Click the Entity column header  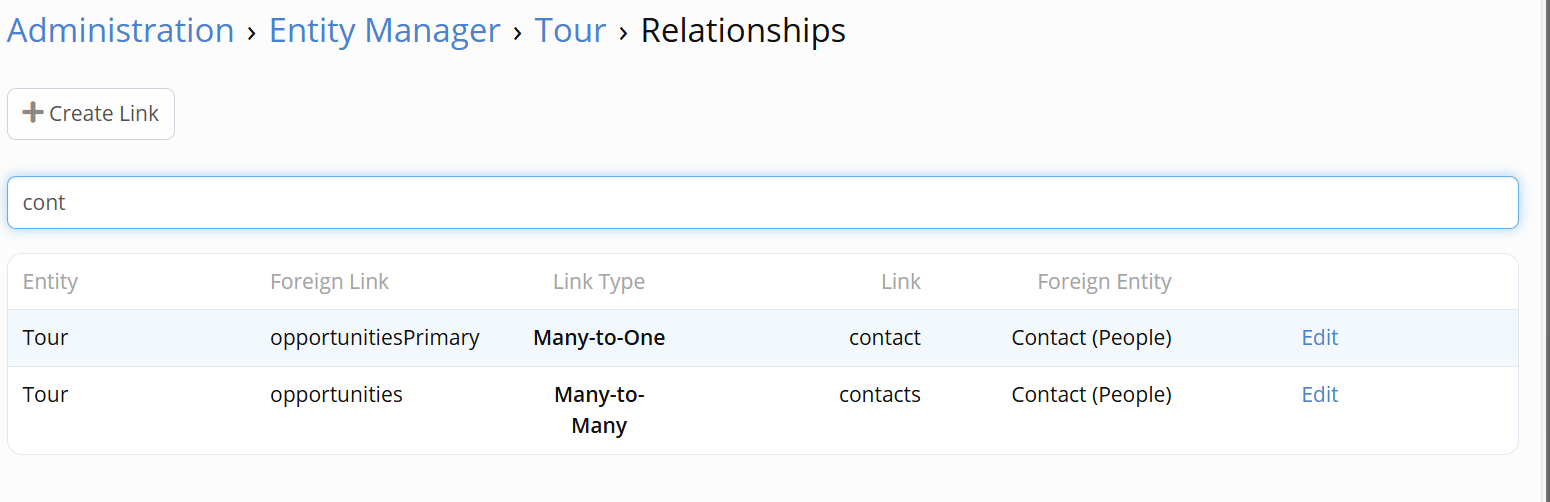(50, 282)
